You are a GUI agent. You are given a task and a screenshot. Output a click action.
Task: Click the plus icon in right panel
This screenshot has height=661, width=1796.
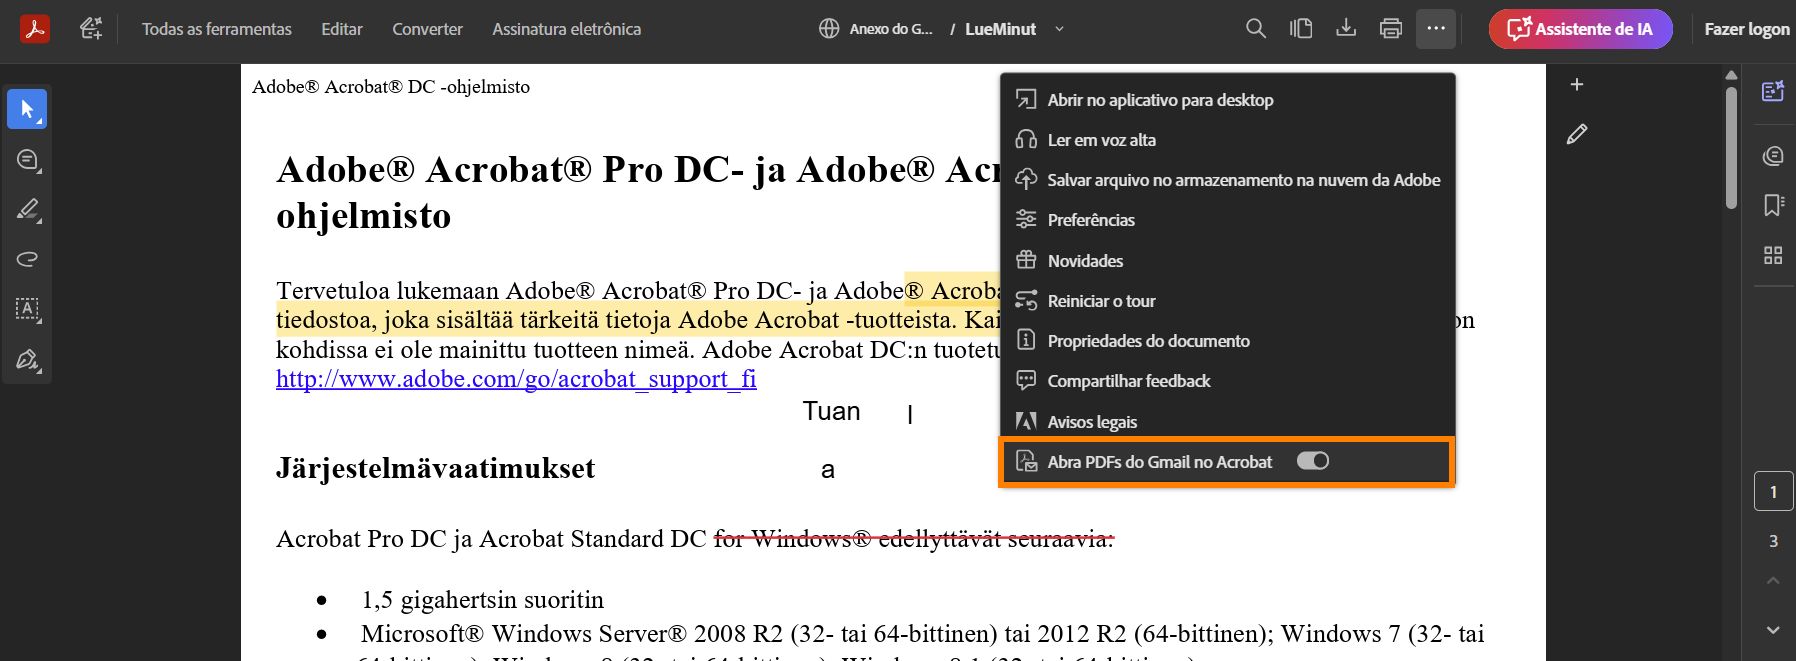1577,85
